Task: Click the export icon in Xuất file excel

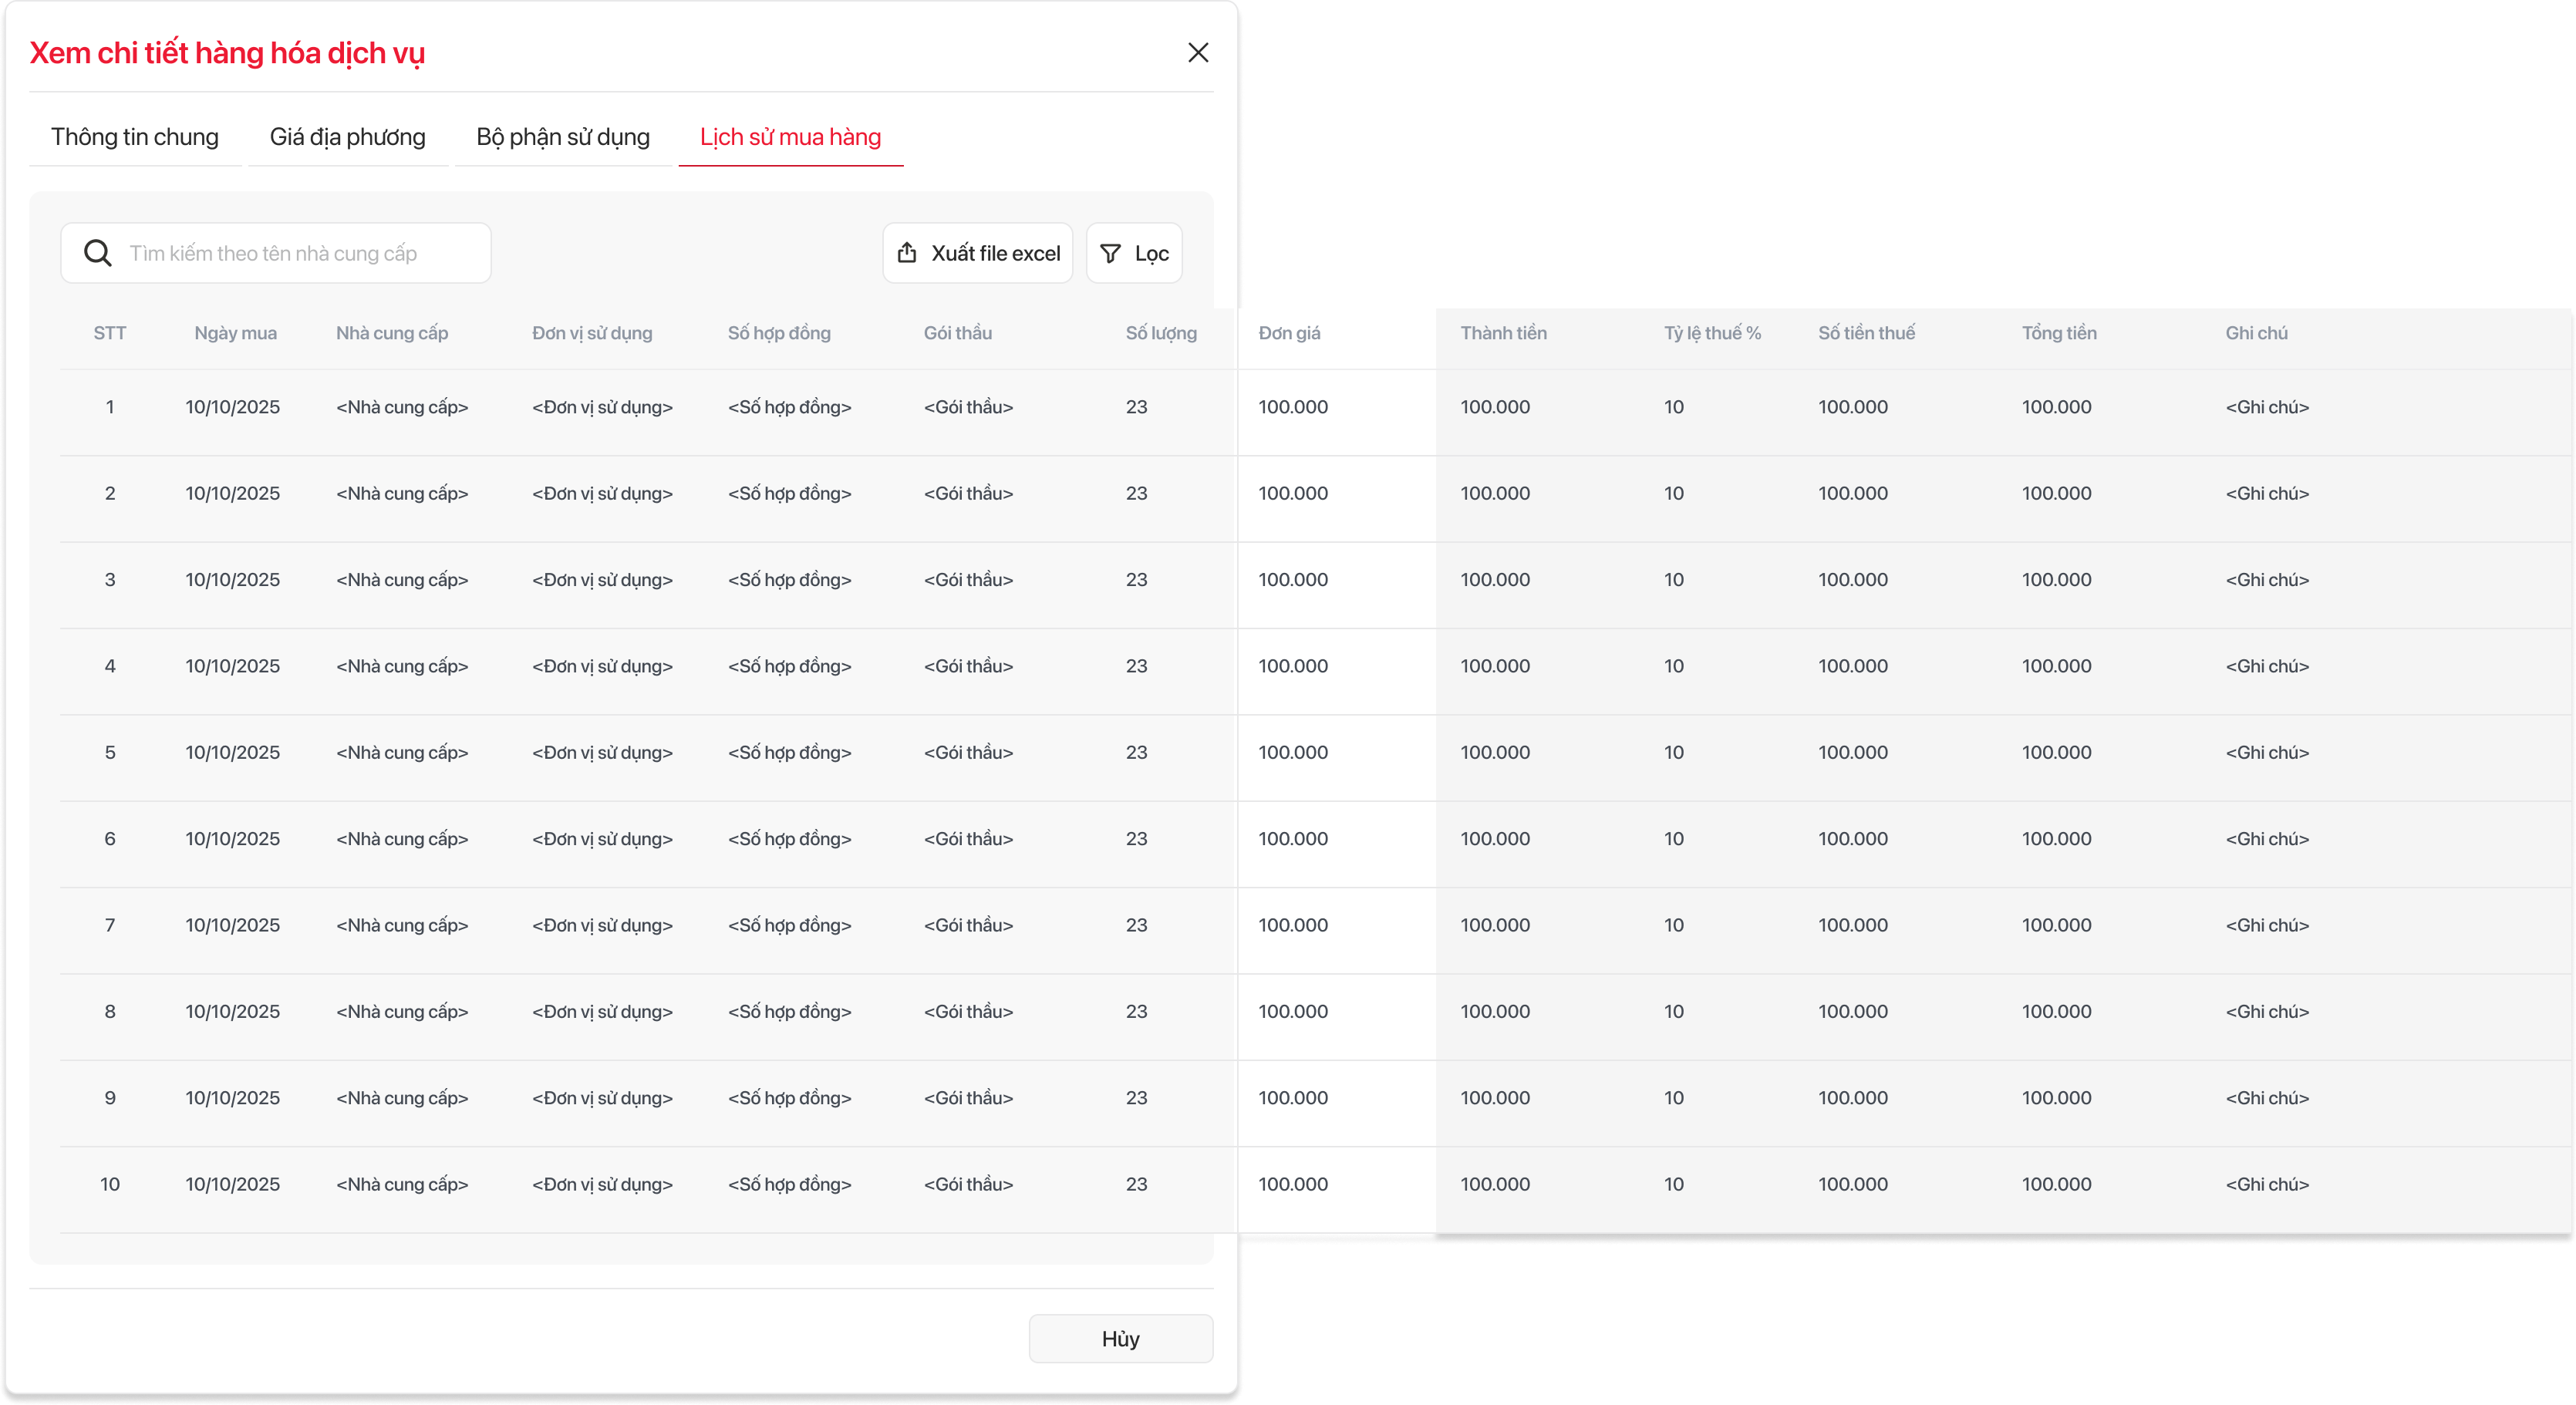Action: click(x=907, y=253)
